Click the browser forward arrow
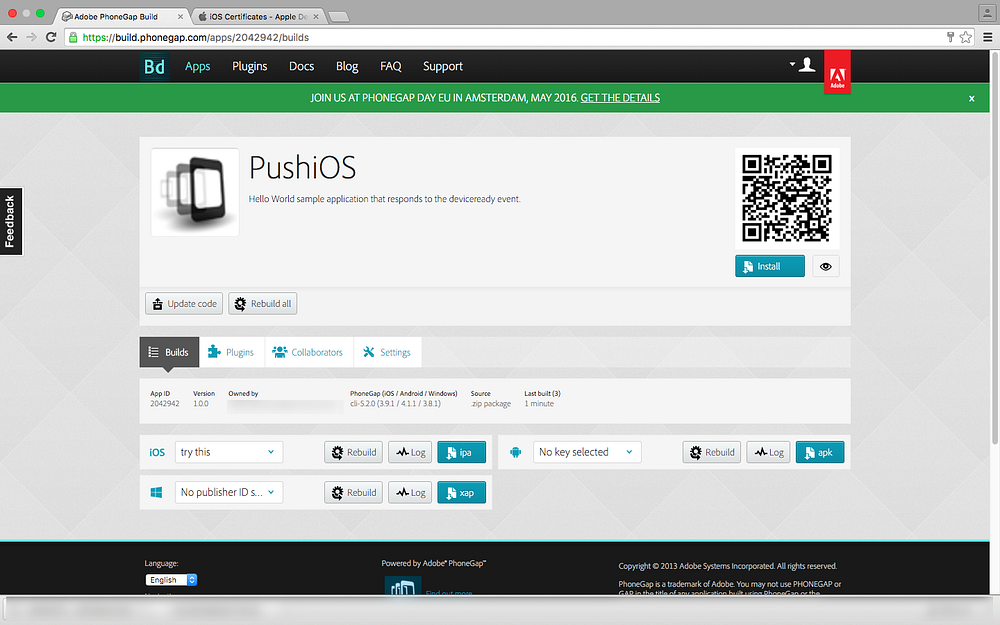Viewport: 1000px width, 625px height. (x=31, y=37)
